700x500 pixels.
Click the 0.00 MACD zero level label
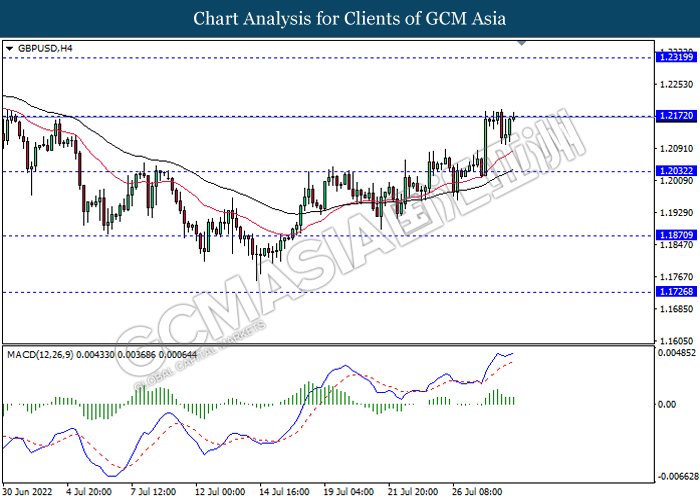667,404
